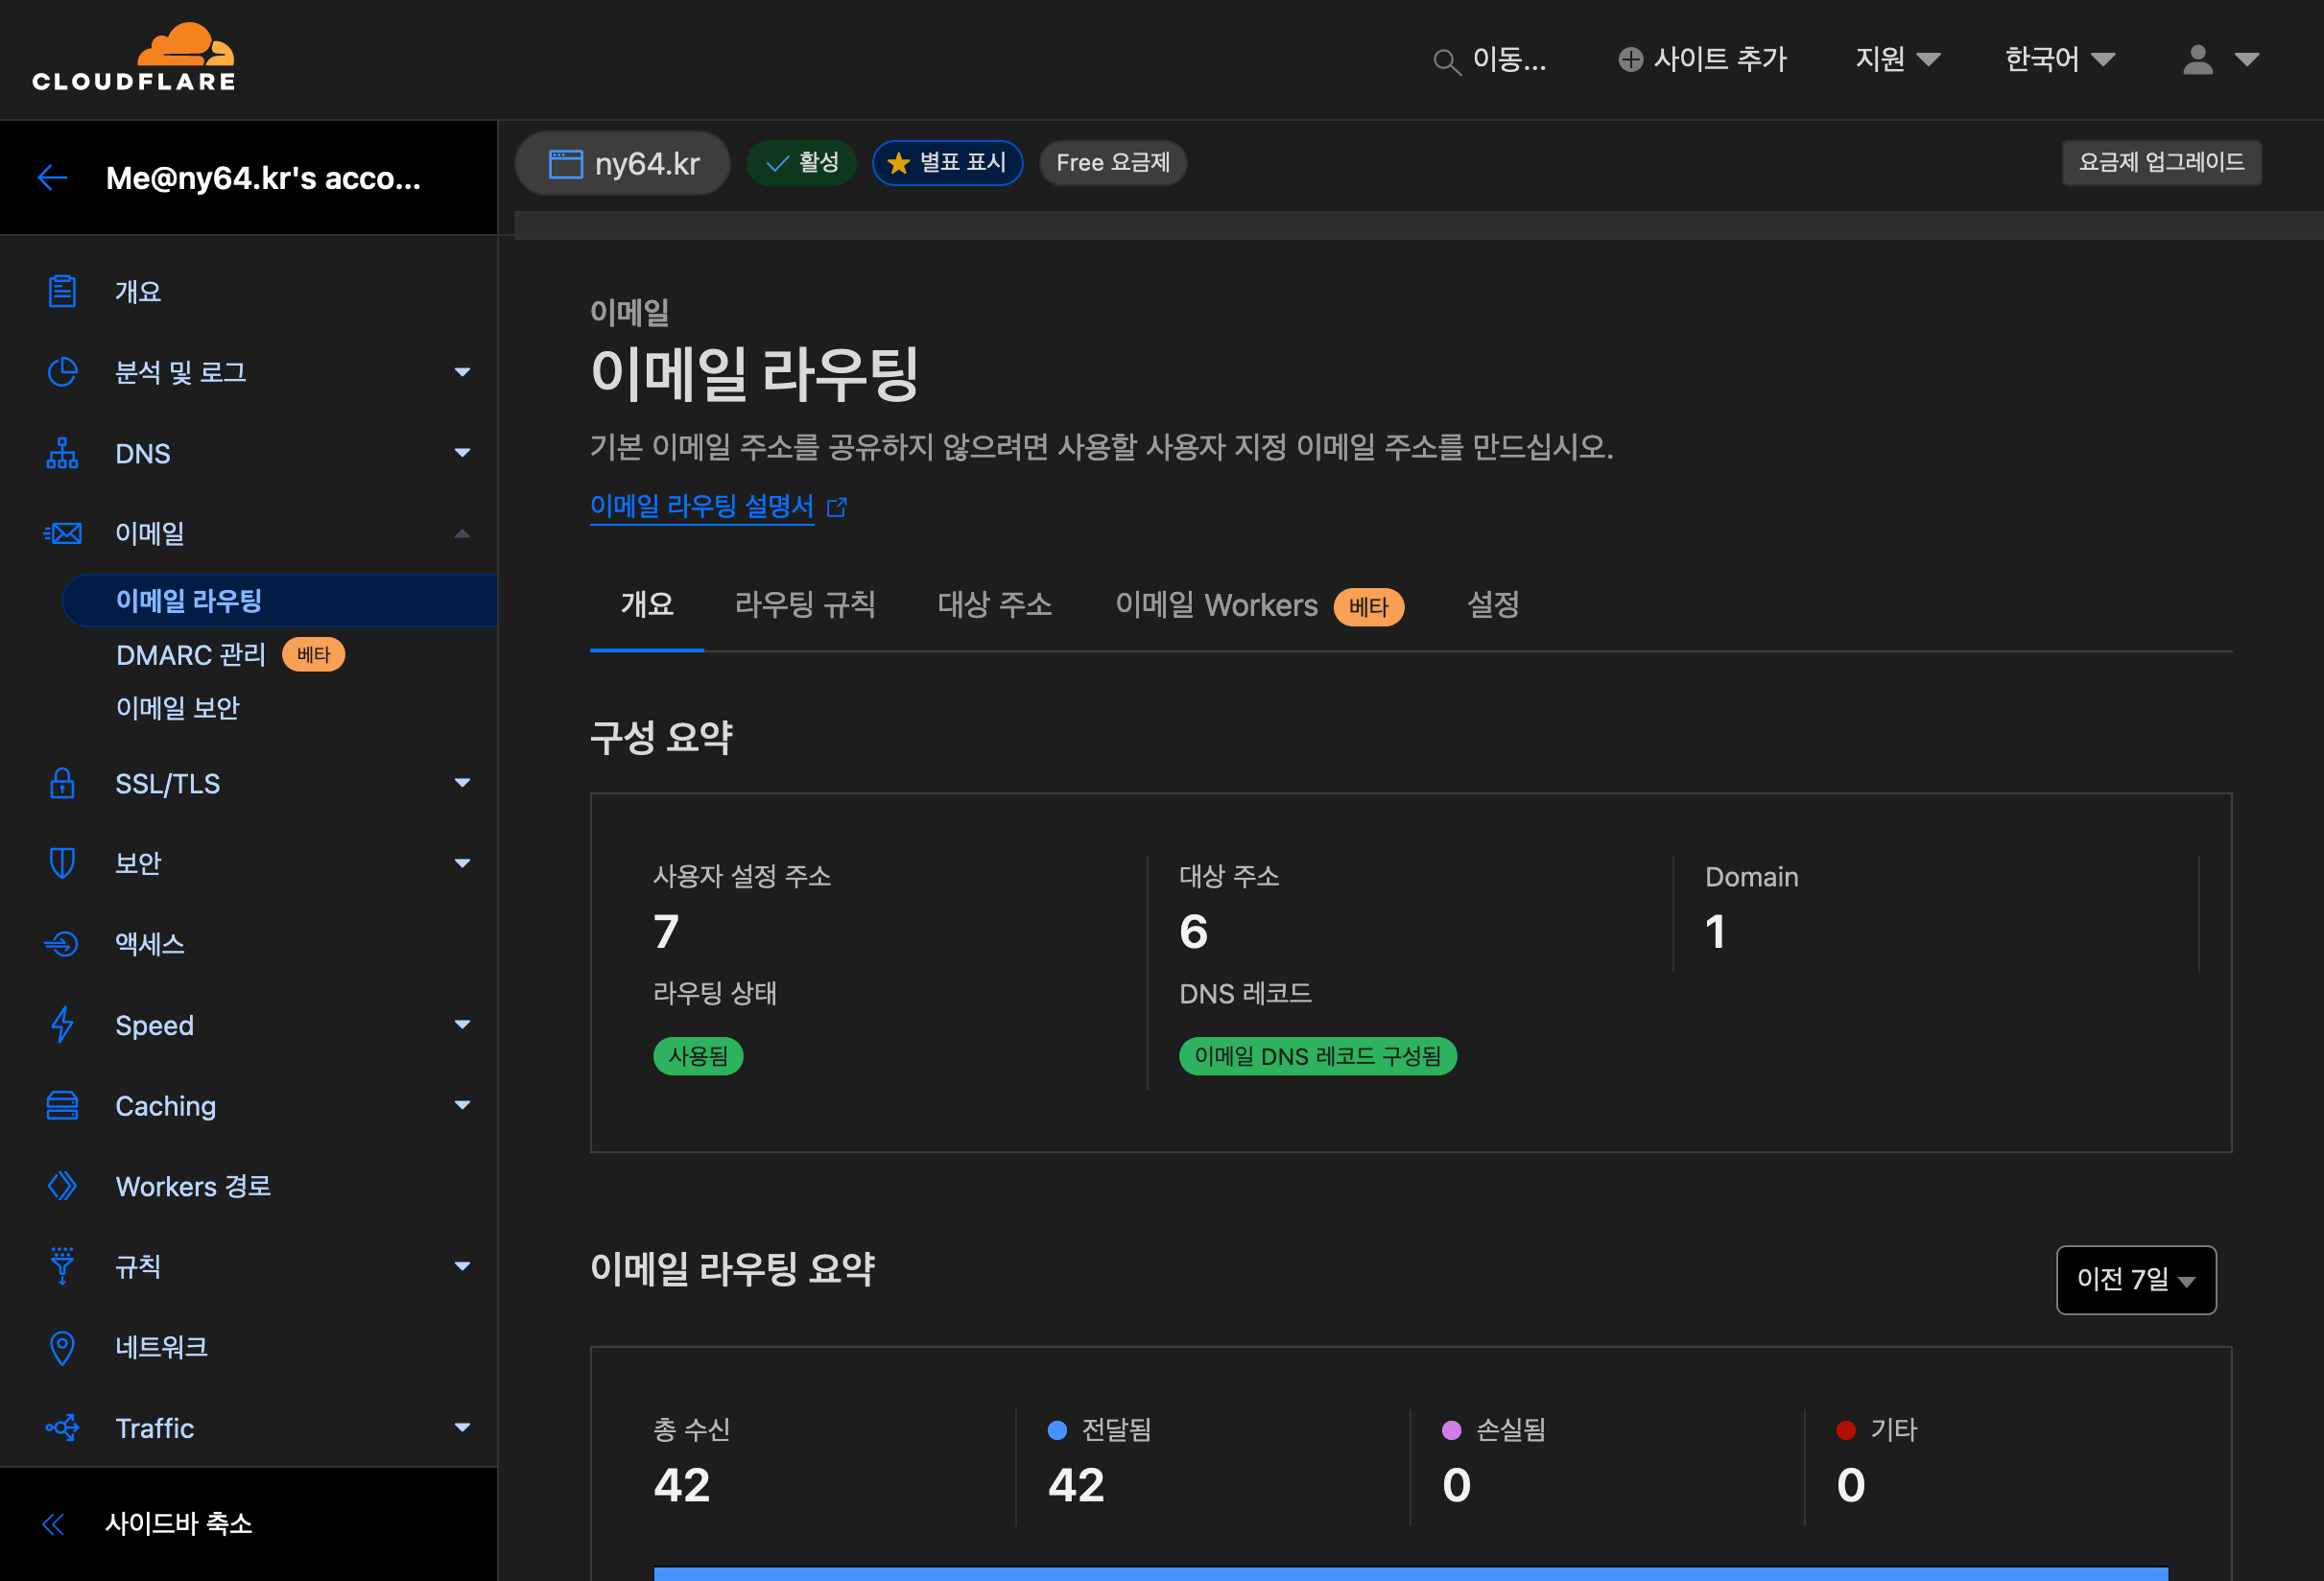
Task: Click the 사용됨 routing status badge
Action: [698, 1056]
